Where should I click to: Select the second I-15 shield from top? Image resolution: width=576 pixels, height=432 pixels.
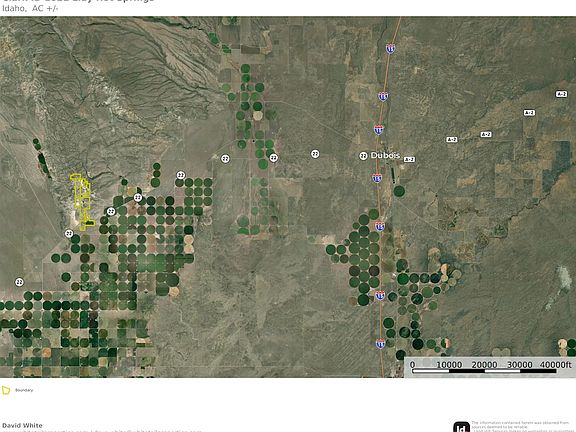383,97
